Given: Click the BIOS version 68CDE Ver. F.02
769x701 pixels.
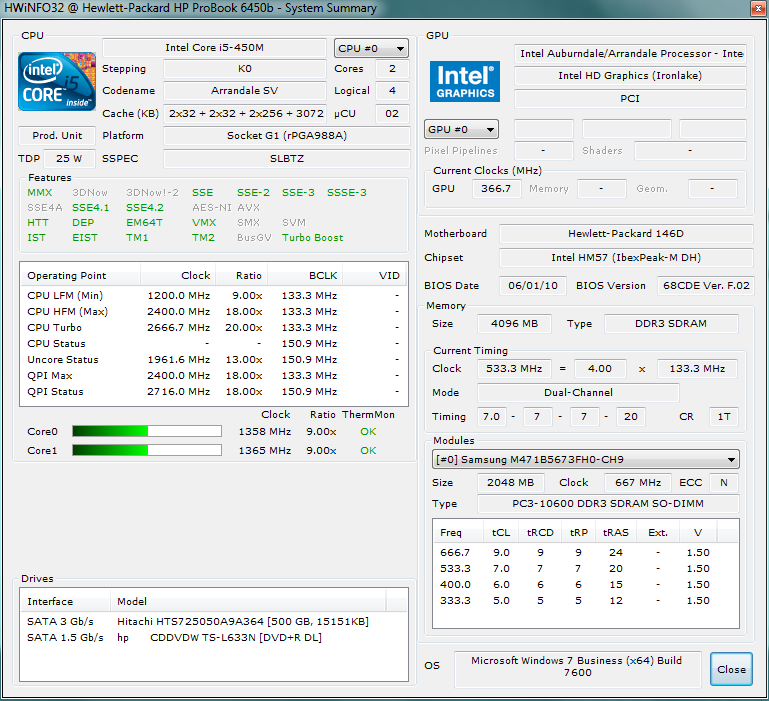Looking at the screenshot, I should pyautogui.click(x=706, y=286).
